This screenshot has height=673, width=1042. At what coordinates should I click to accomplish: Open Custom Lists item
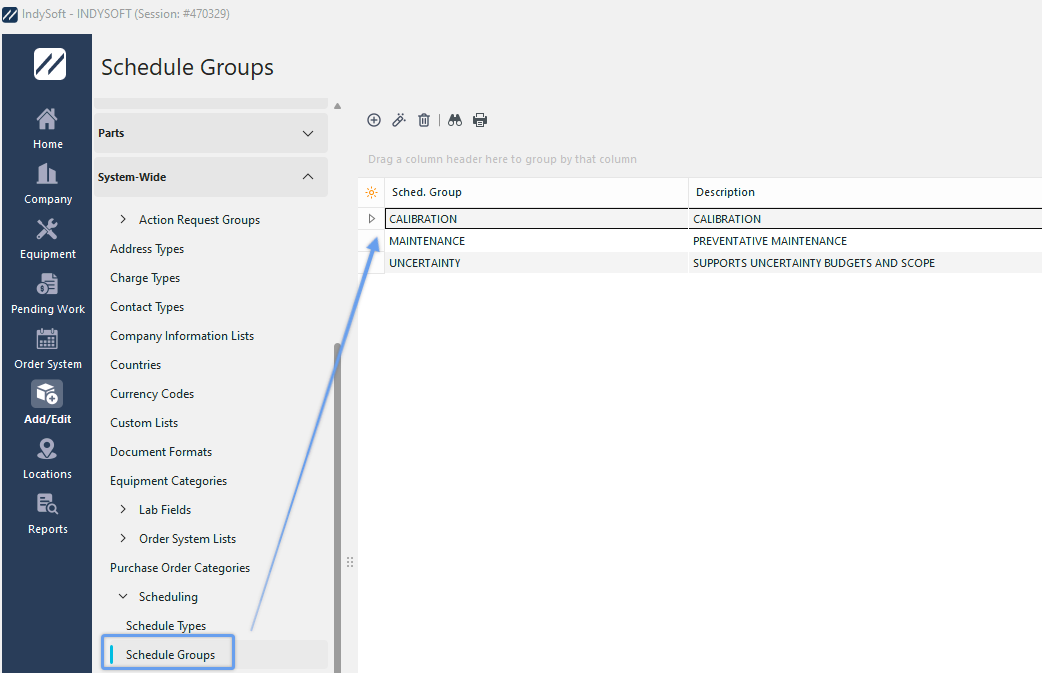[144, 423]
